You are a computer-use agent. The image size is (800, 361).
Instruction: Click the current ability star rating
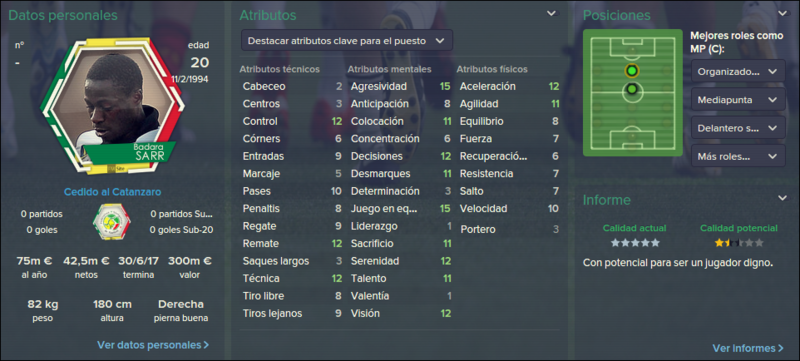coord(635,243)
